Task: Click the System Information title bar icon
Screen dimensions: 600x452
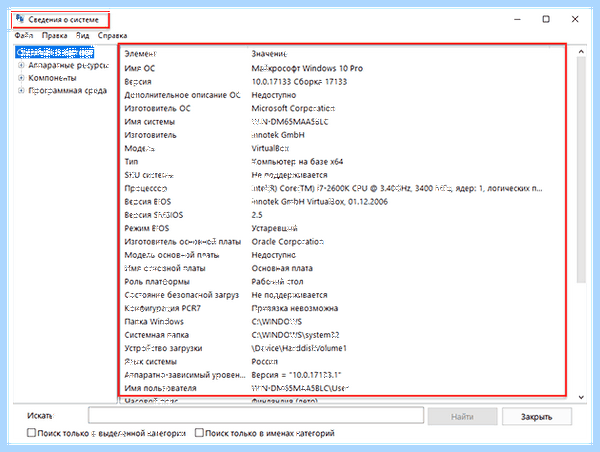Action: coord(20,19)
